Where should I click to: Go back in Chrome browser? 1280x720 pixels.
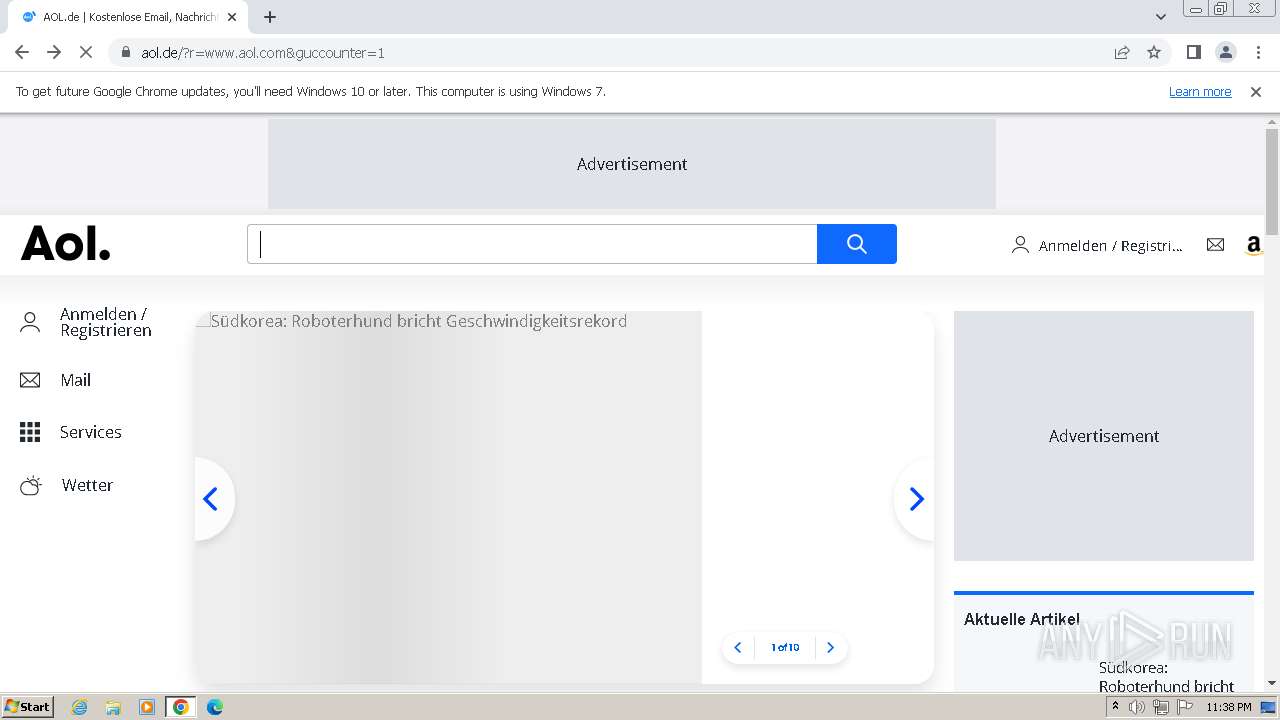click(22, 52)
